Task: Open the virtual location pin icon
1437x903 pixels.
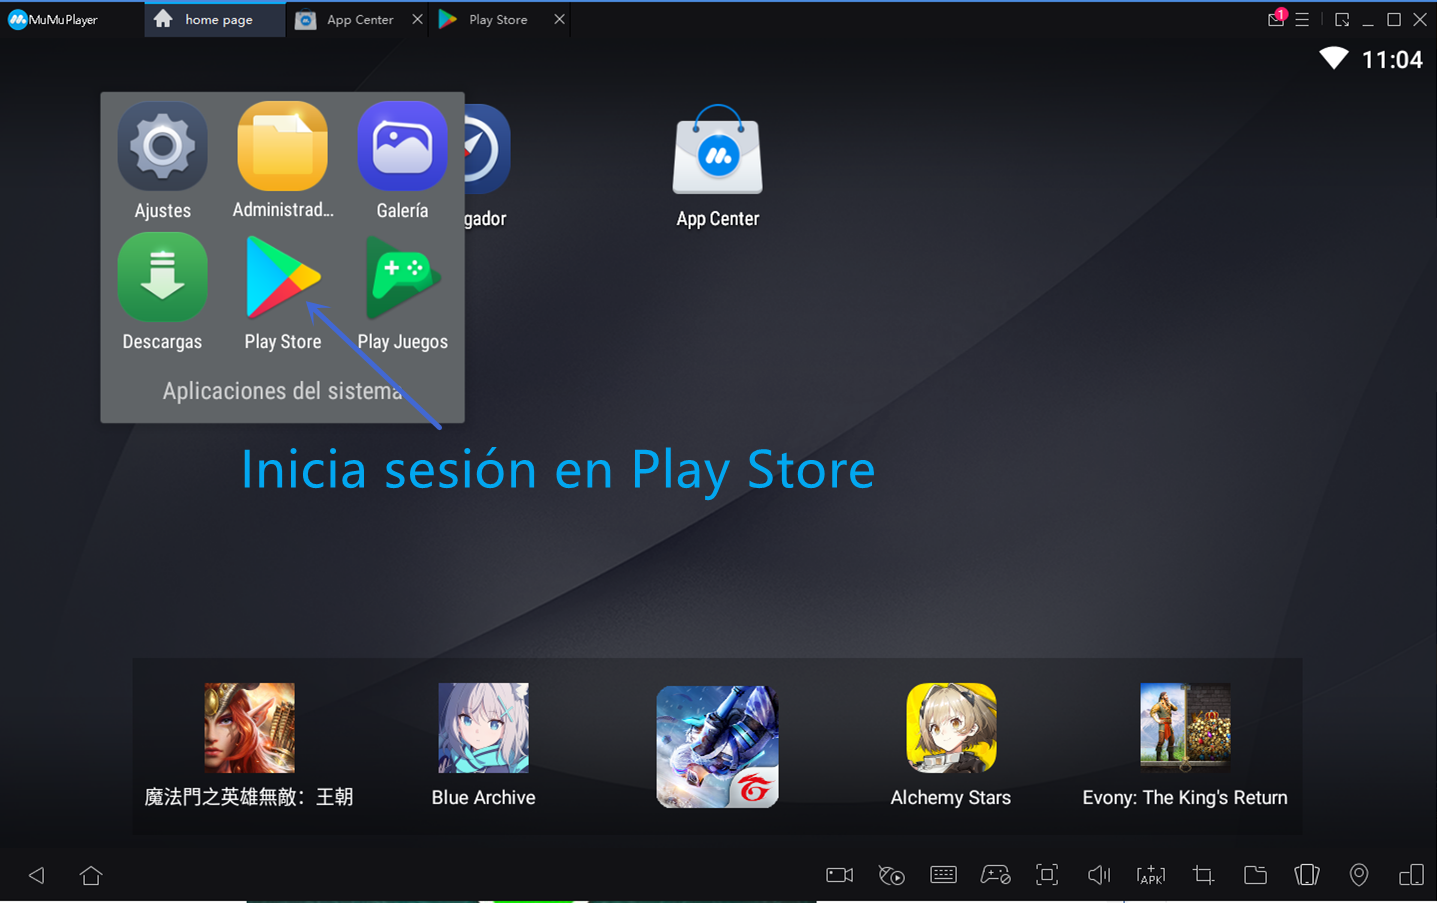Action: coord(1358,875)
